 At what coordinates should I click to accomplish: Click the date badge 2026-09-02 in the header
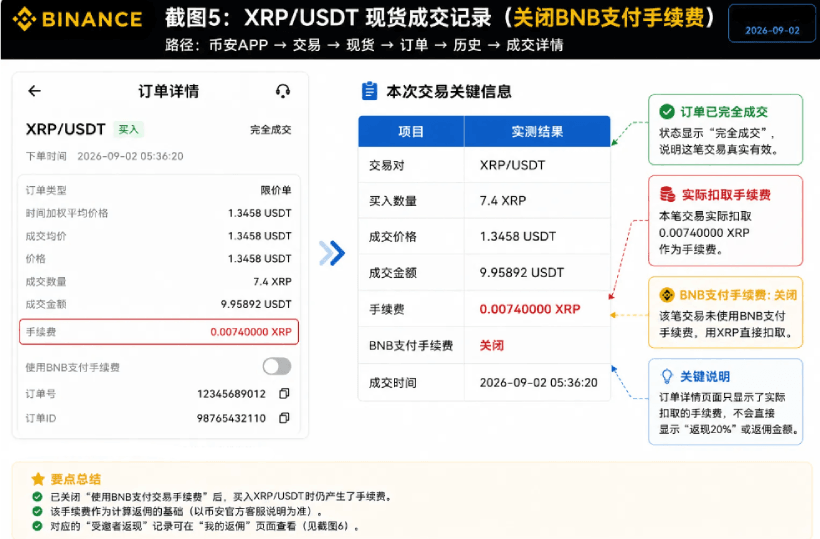tap(772, 24)
